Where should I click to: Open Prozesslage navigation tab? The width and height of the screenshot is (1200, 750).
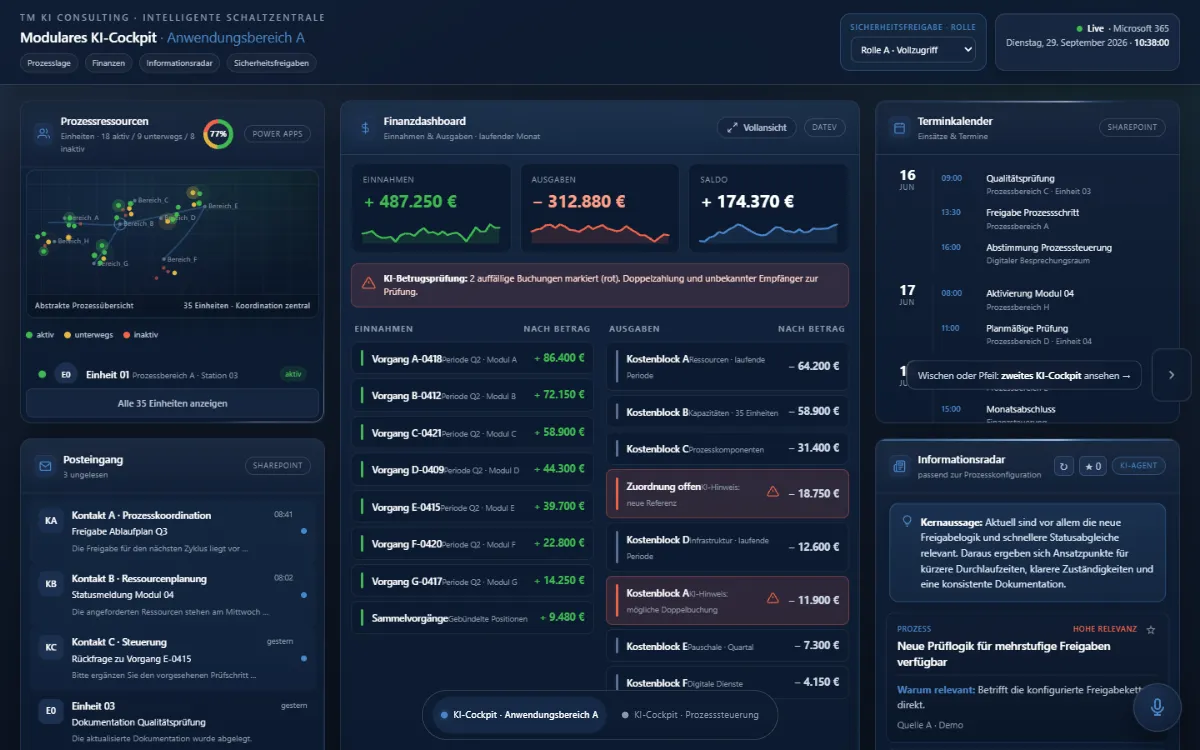click(48, 63)
